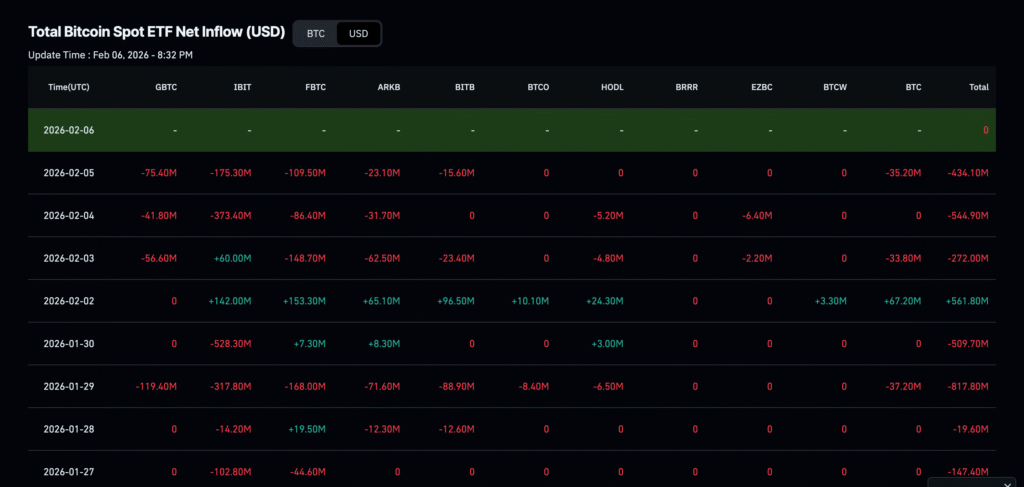Screen dimensions: 1024x487
Task: Click the IBIT column header
Action: 241,87
